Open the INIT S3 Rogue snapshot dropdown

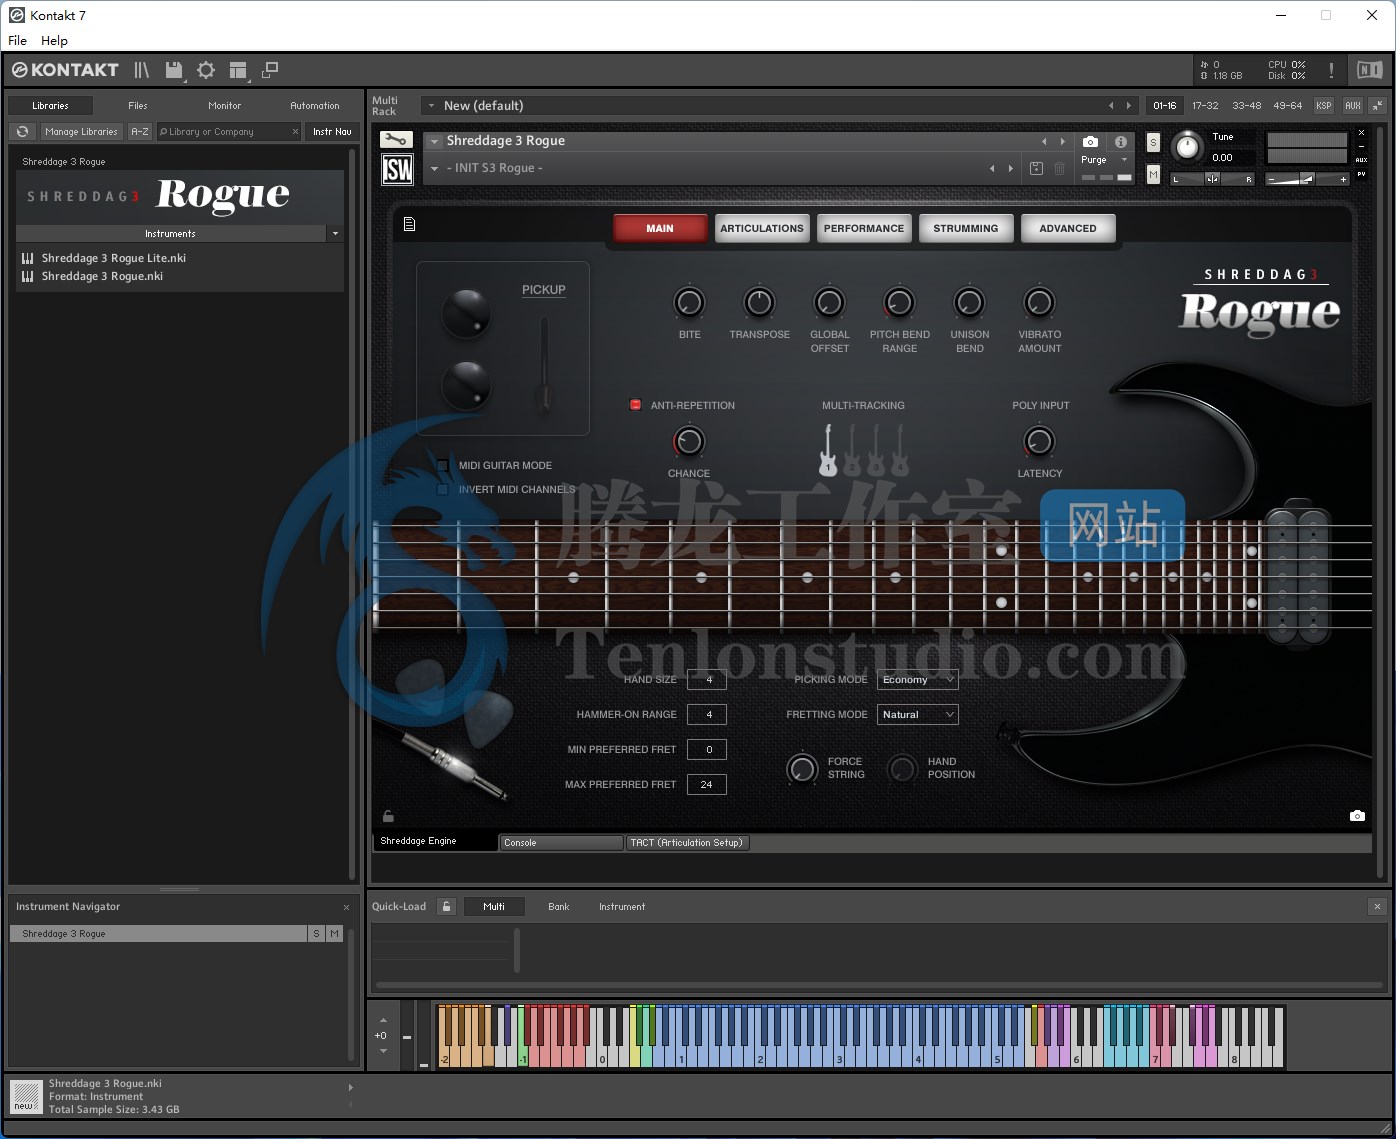coord(435,169)
